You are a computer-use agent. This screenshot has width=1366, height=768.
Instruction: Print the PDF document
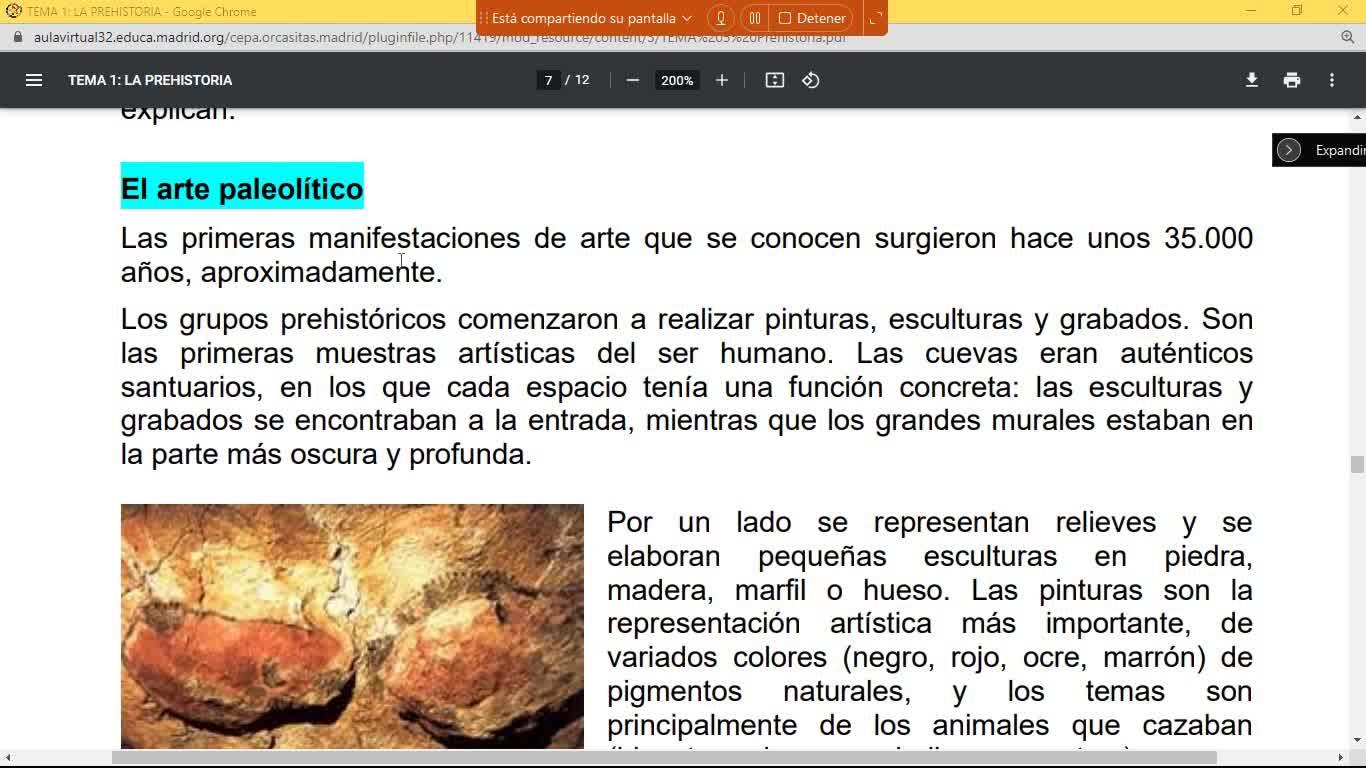pos(1292,80)
